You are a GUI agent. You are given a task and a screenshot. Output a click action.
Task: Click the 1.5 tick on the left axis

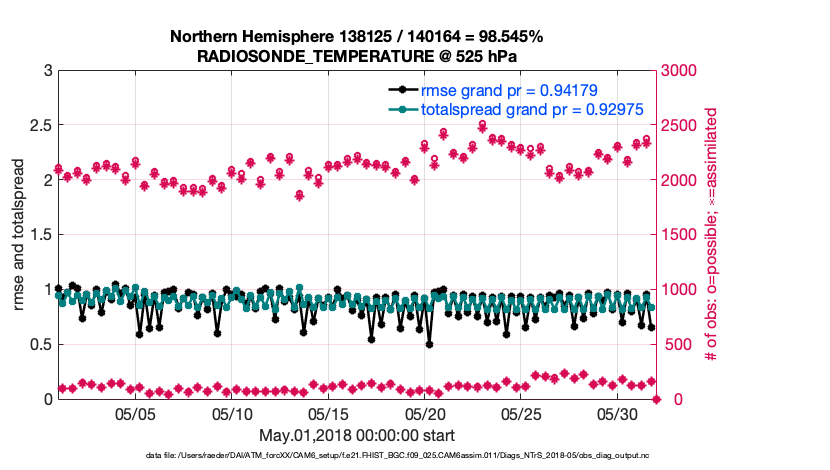[x=40, y=235]
